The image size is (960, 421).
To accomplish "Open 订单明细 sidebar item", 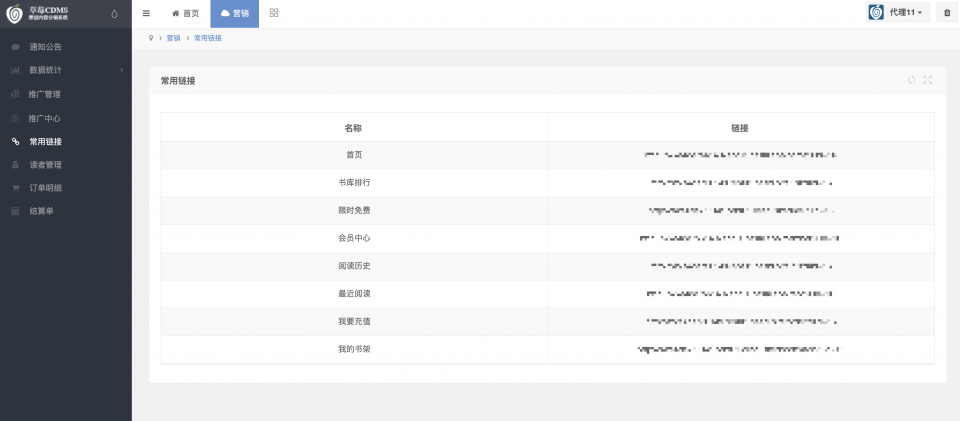I will 66,188.
